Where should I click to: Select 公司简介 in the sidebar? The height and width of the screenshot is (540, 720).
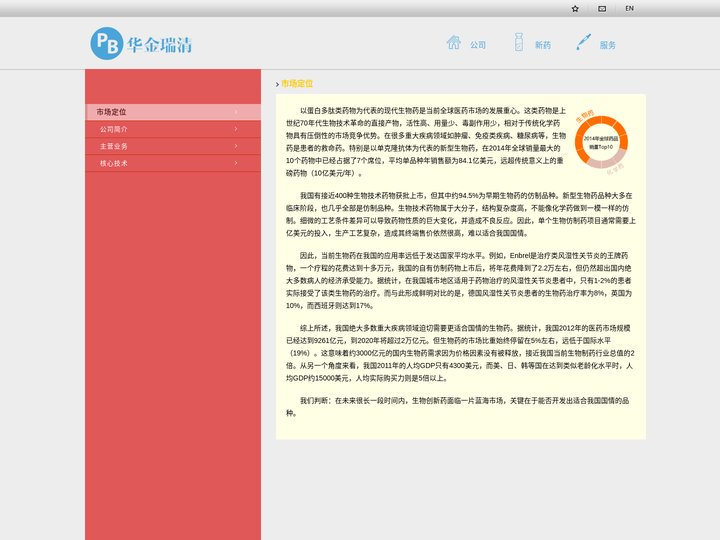tap(173, 129)
